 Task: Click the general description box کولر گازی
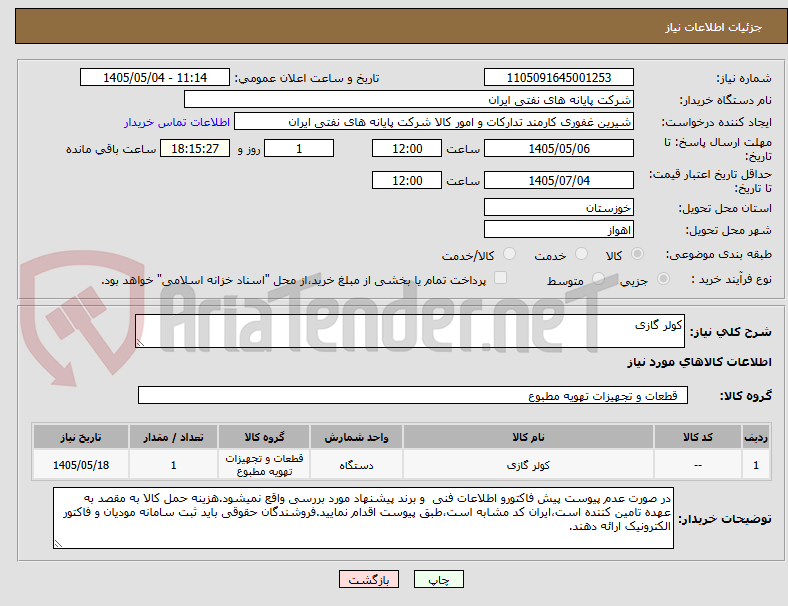tap(410, 331)
